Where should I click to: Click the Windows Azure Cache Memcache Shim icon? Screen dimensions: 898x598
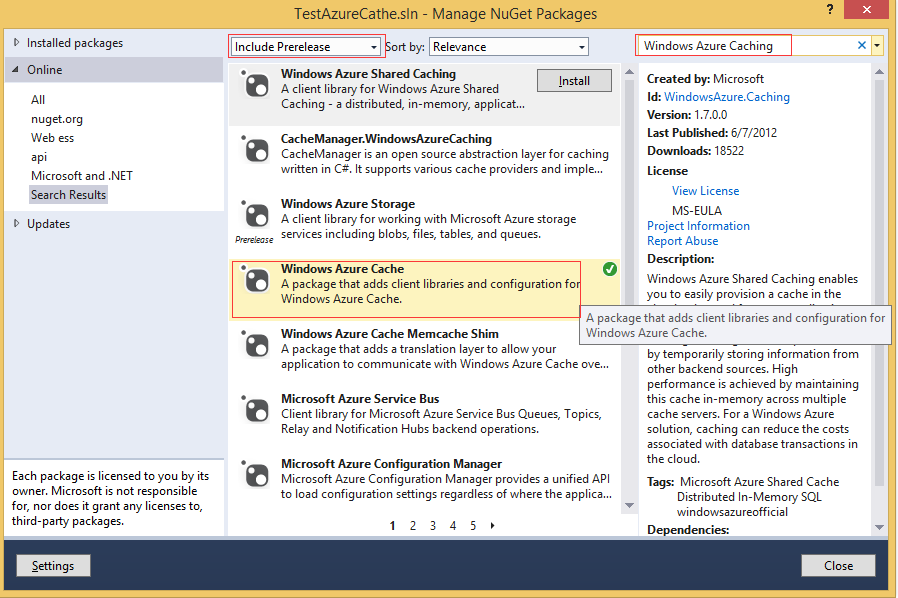point(255,345)
